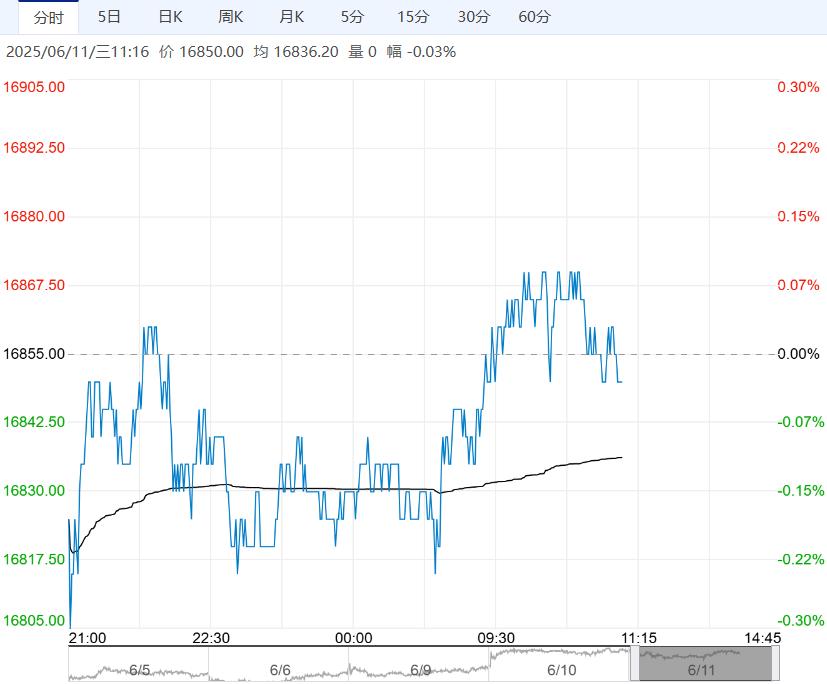Screen dimensions: 827x684
Task: Open the 60分 interval chart
Action: 535,17
